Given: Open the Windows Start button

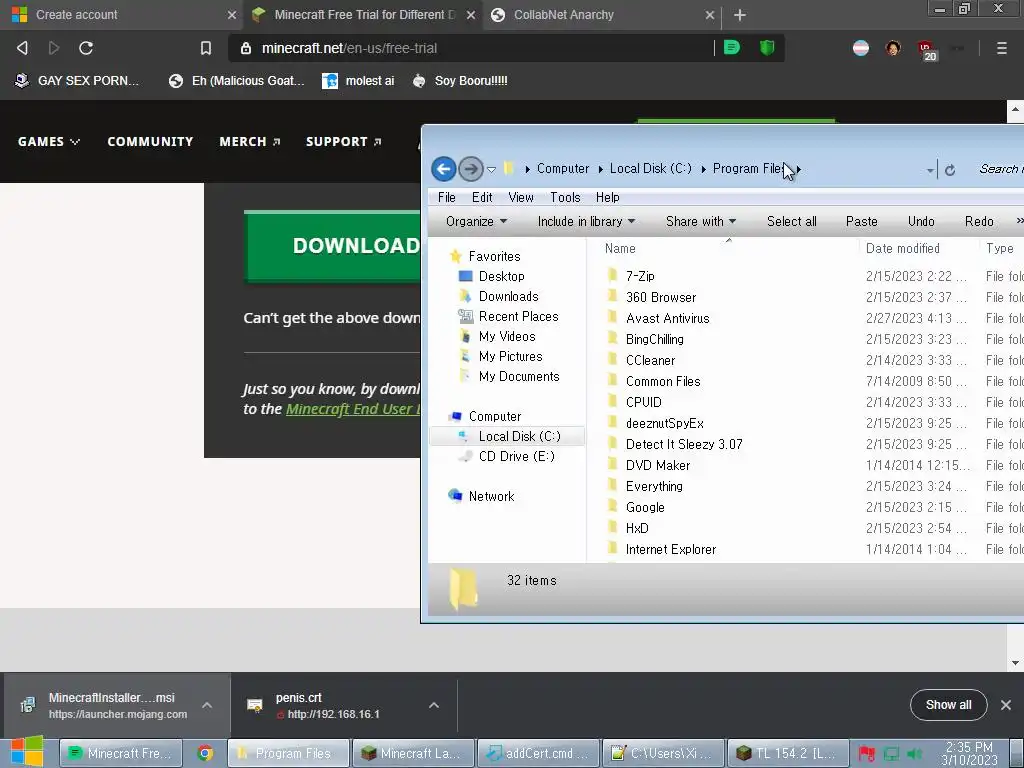Looking at the screenshot, I should (27, 752).
